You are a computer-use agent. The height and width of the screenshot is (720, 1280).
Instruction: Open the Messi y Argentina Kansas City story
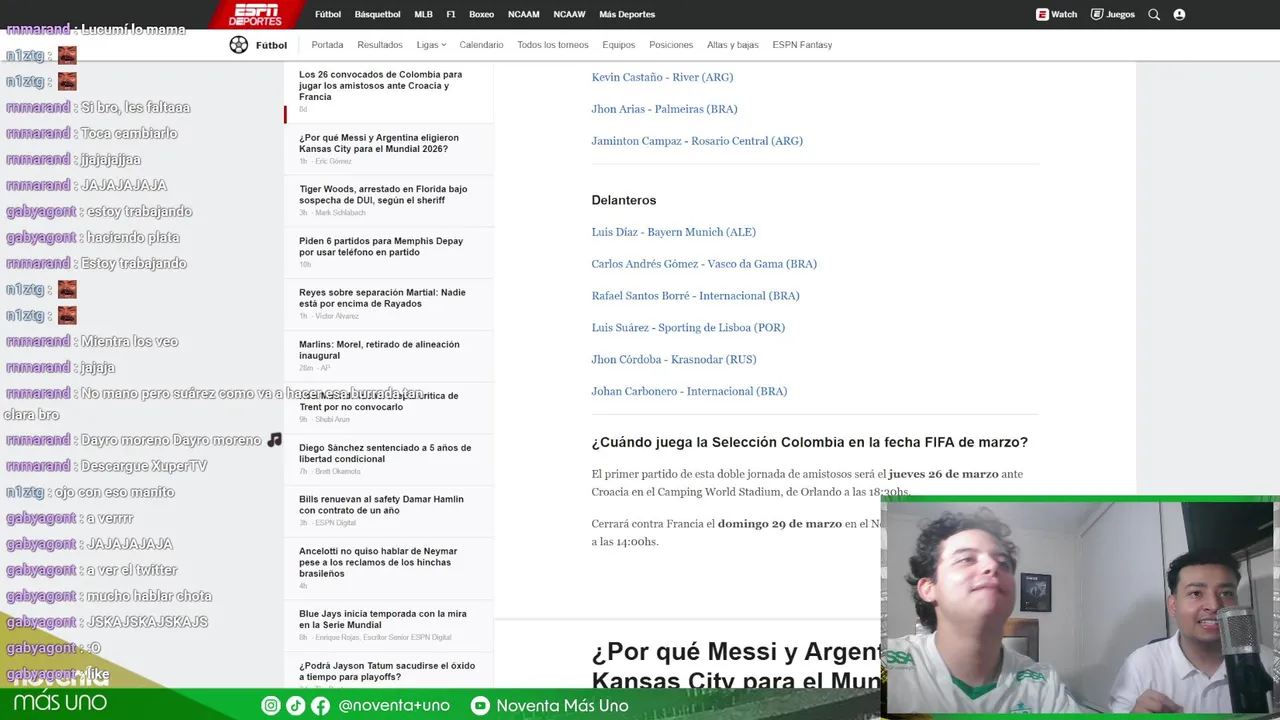click(x=379, y=143)
